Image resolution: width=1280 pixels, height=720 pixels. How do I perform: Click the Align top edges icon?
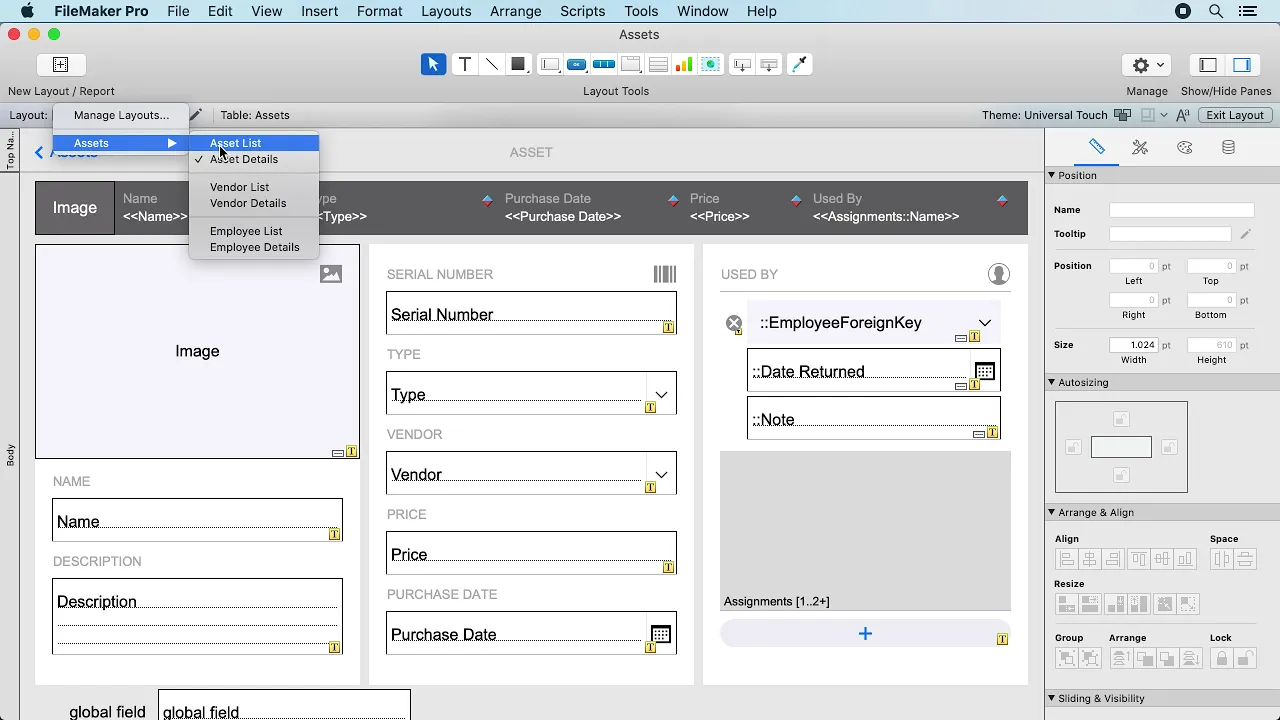coord(1138,560)
